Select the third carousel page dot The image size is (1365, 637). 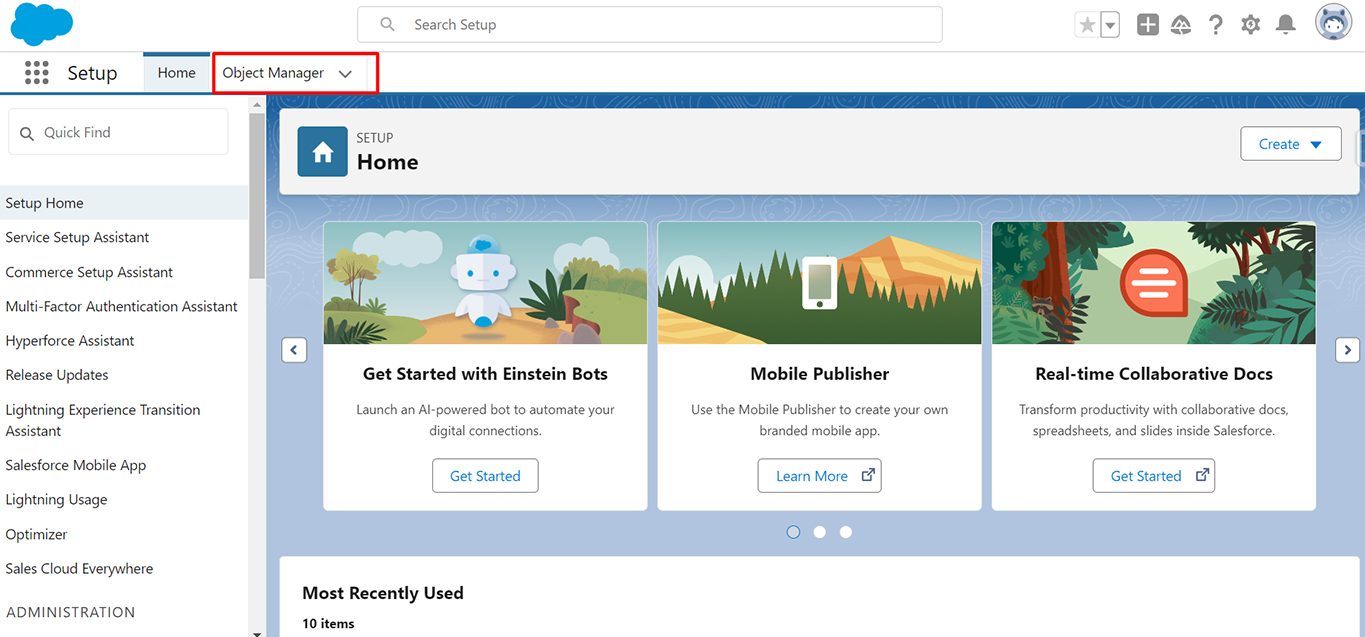click(x=846, y=532)
